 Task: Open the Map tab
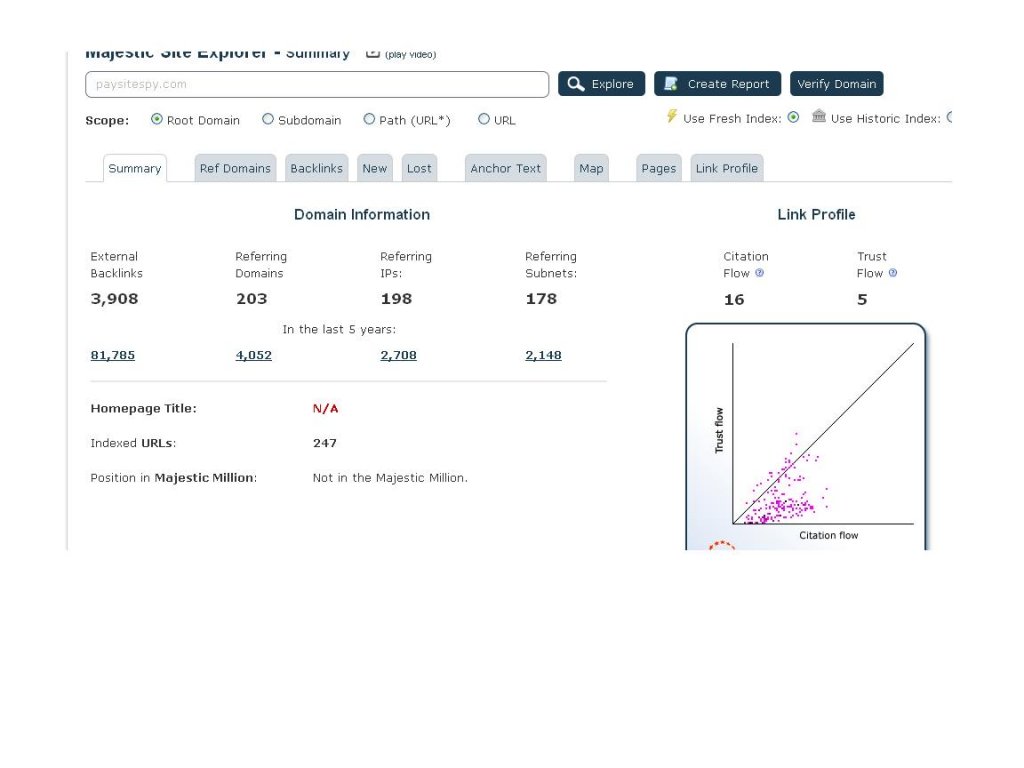(x=591, y=168)
